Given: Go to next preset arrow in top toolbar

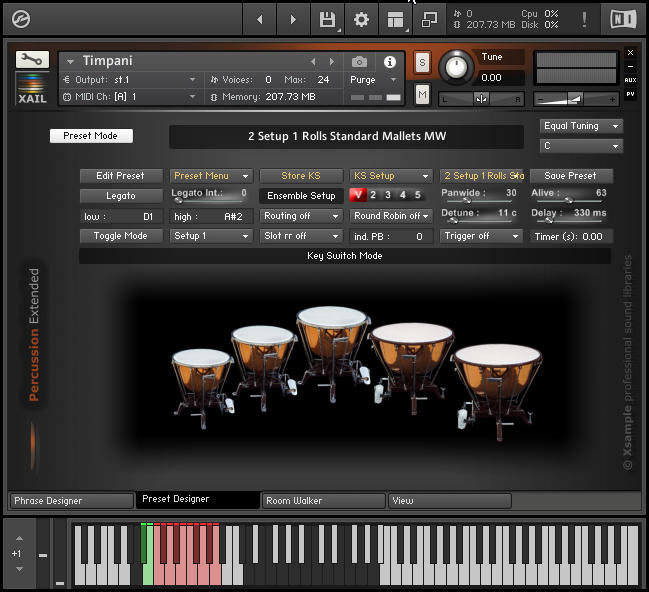Looking at the screenshot, I should (293, 19).
